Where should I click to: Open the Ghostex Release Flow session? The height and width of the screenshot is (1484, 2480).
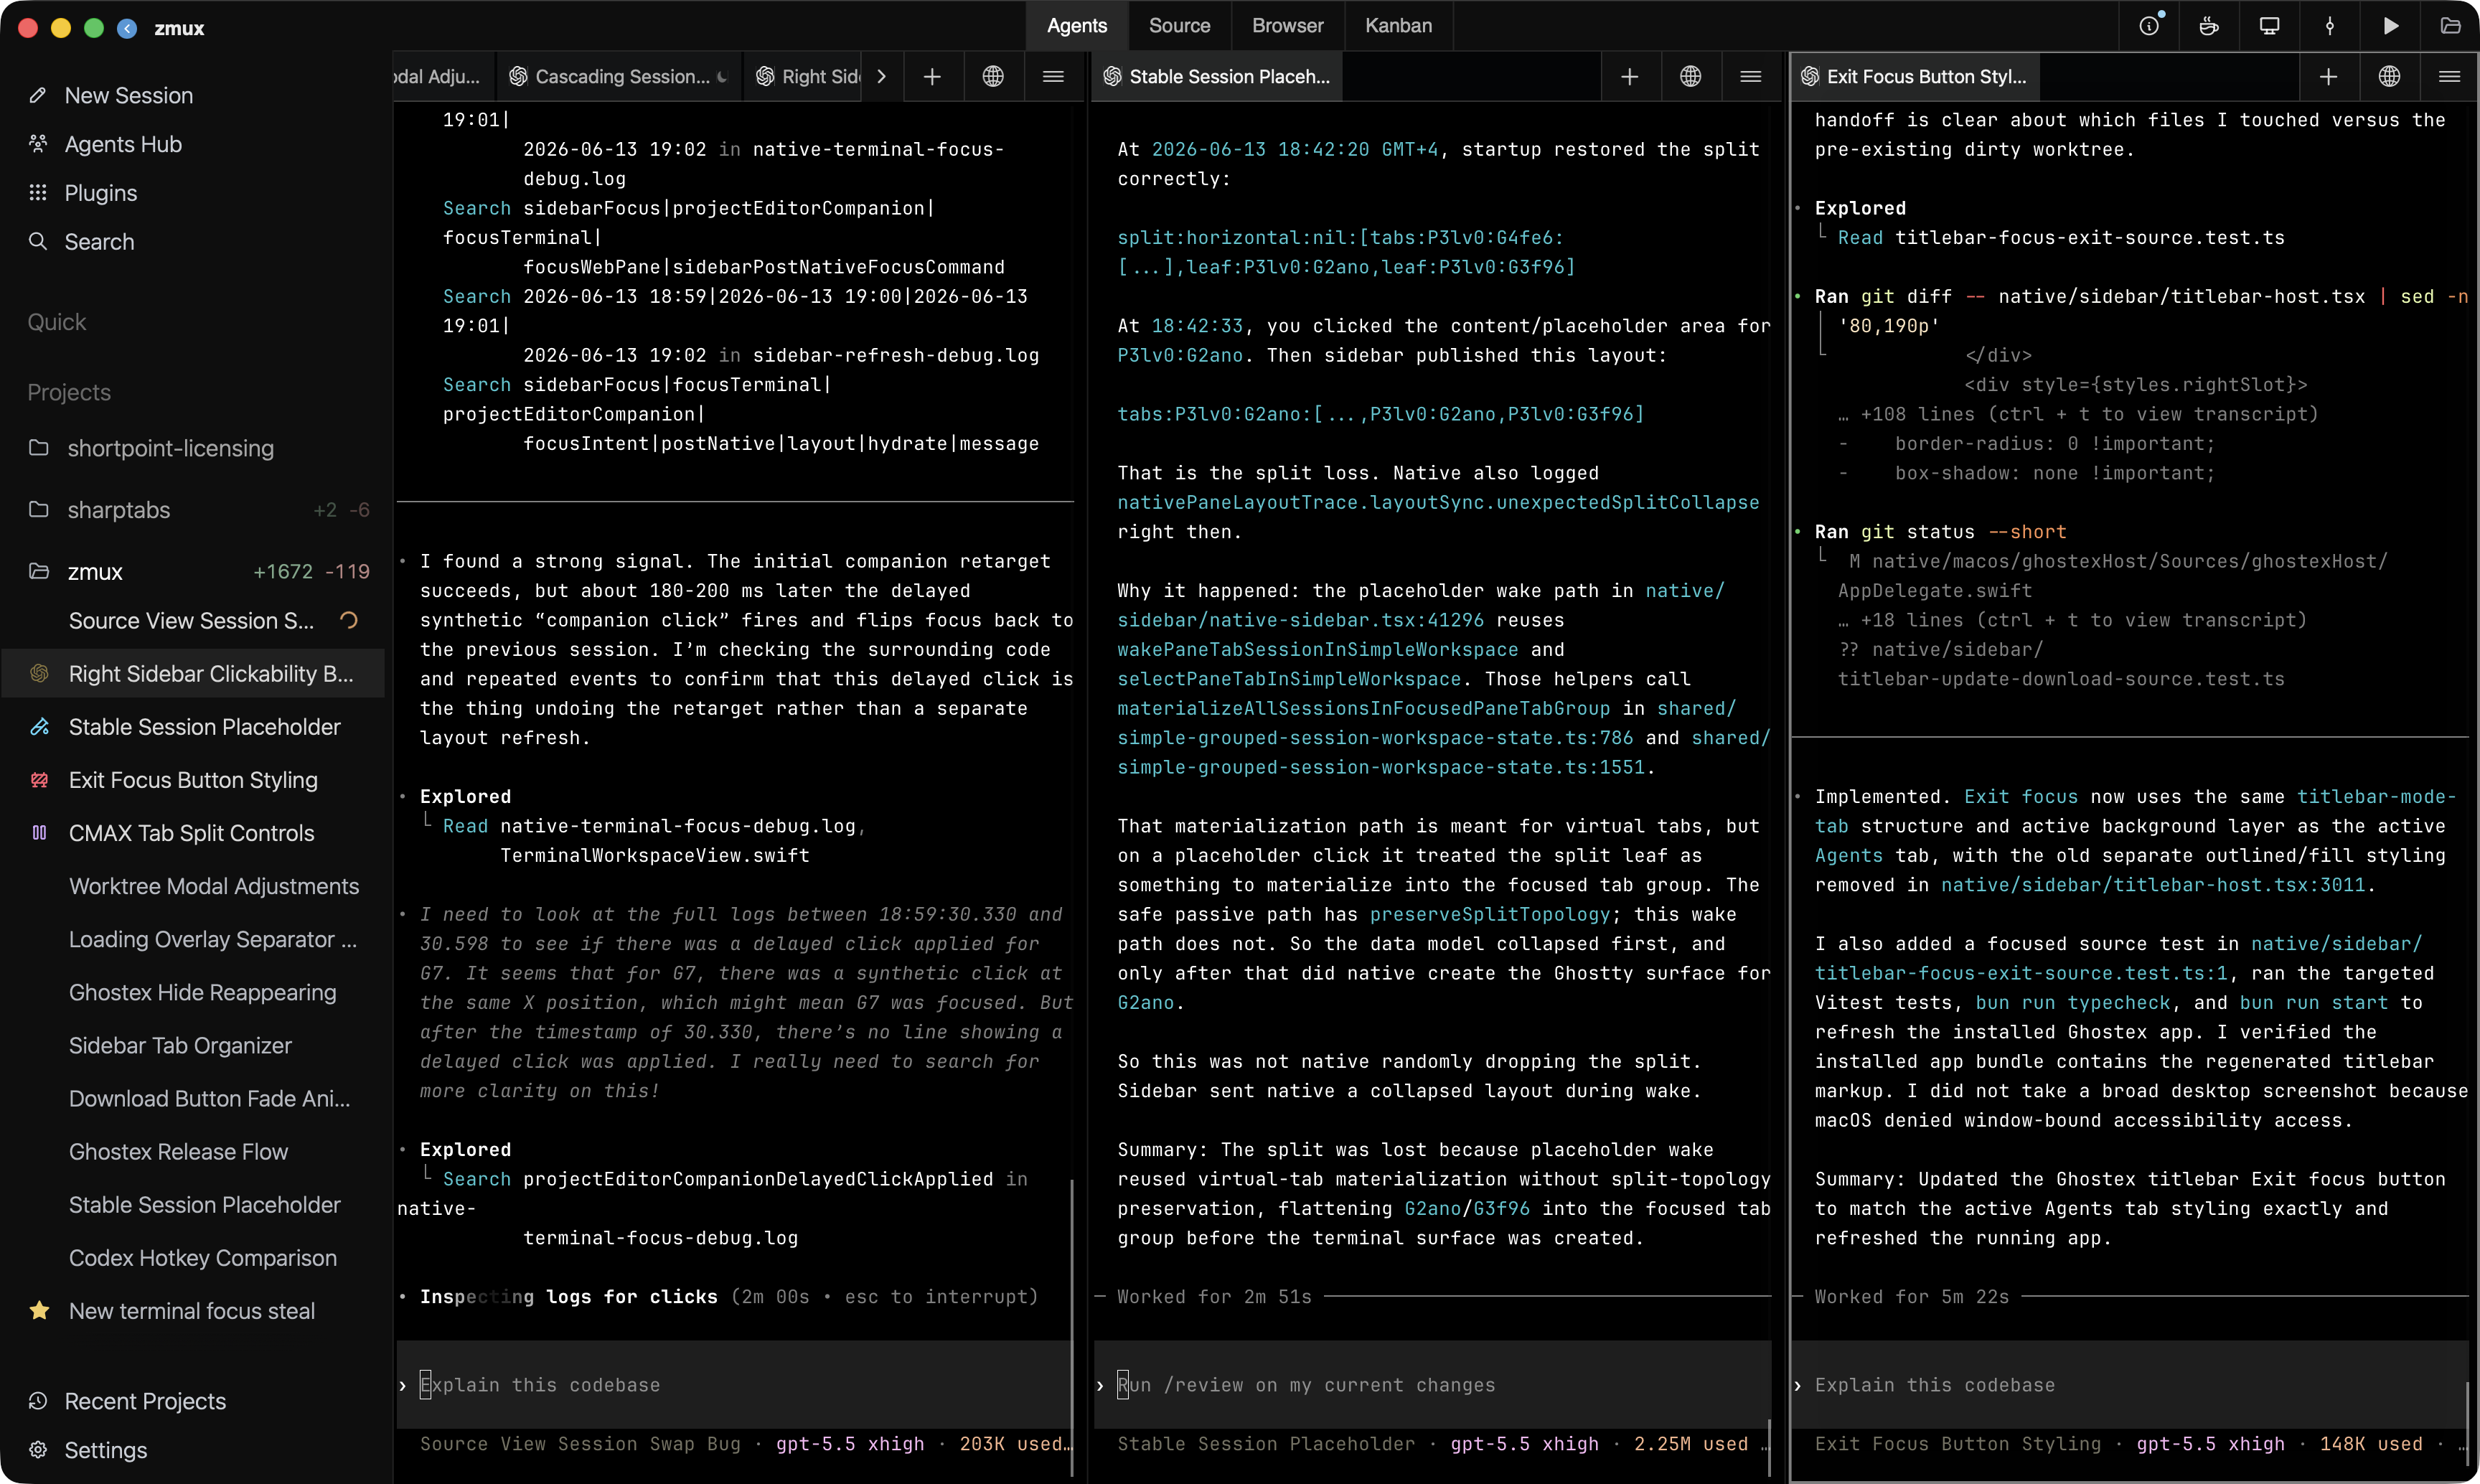[178, 1151]
